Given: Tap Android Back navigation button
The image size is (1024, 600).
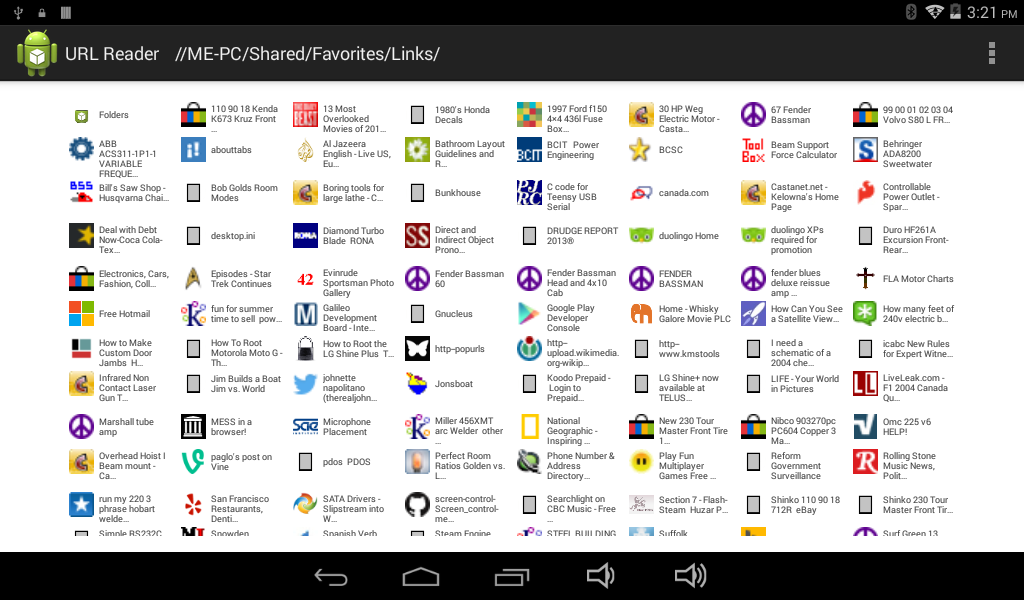Looking at the screenshot, I should [x=331, y=576].
